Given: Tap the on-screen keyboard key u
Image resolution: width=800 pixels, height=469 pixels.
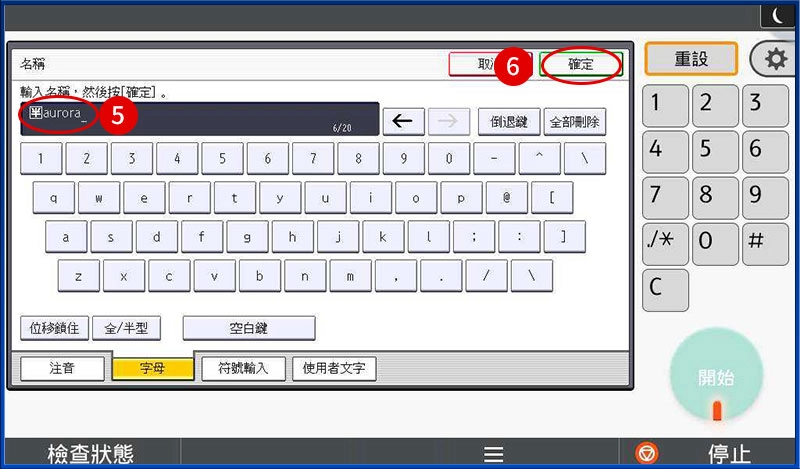Looking at the screenshot, I should [x=326, y=198].
